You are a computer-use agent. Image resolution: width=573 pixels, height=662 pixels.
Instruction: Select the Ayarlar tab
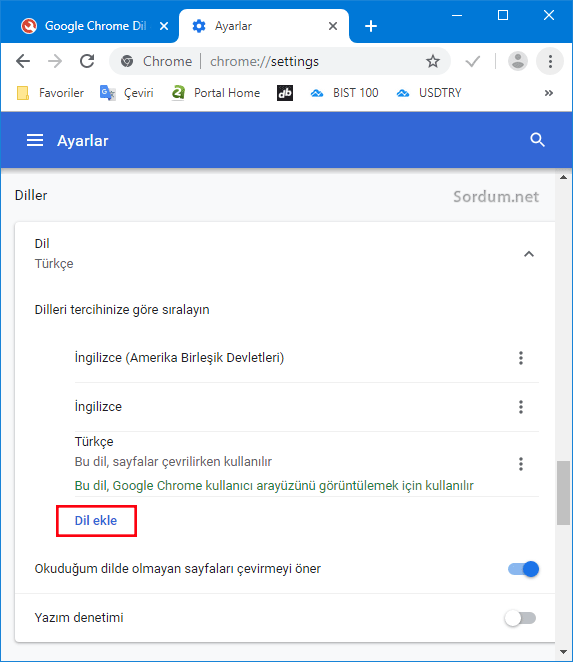[264, 26]
